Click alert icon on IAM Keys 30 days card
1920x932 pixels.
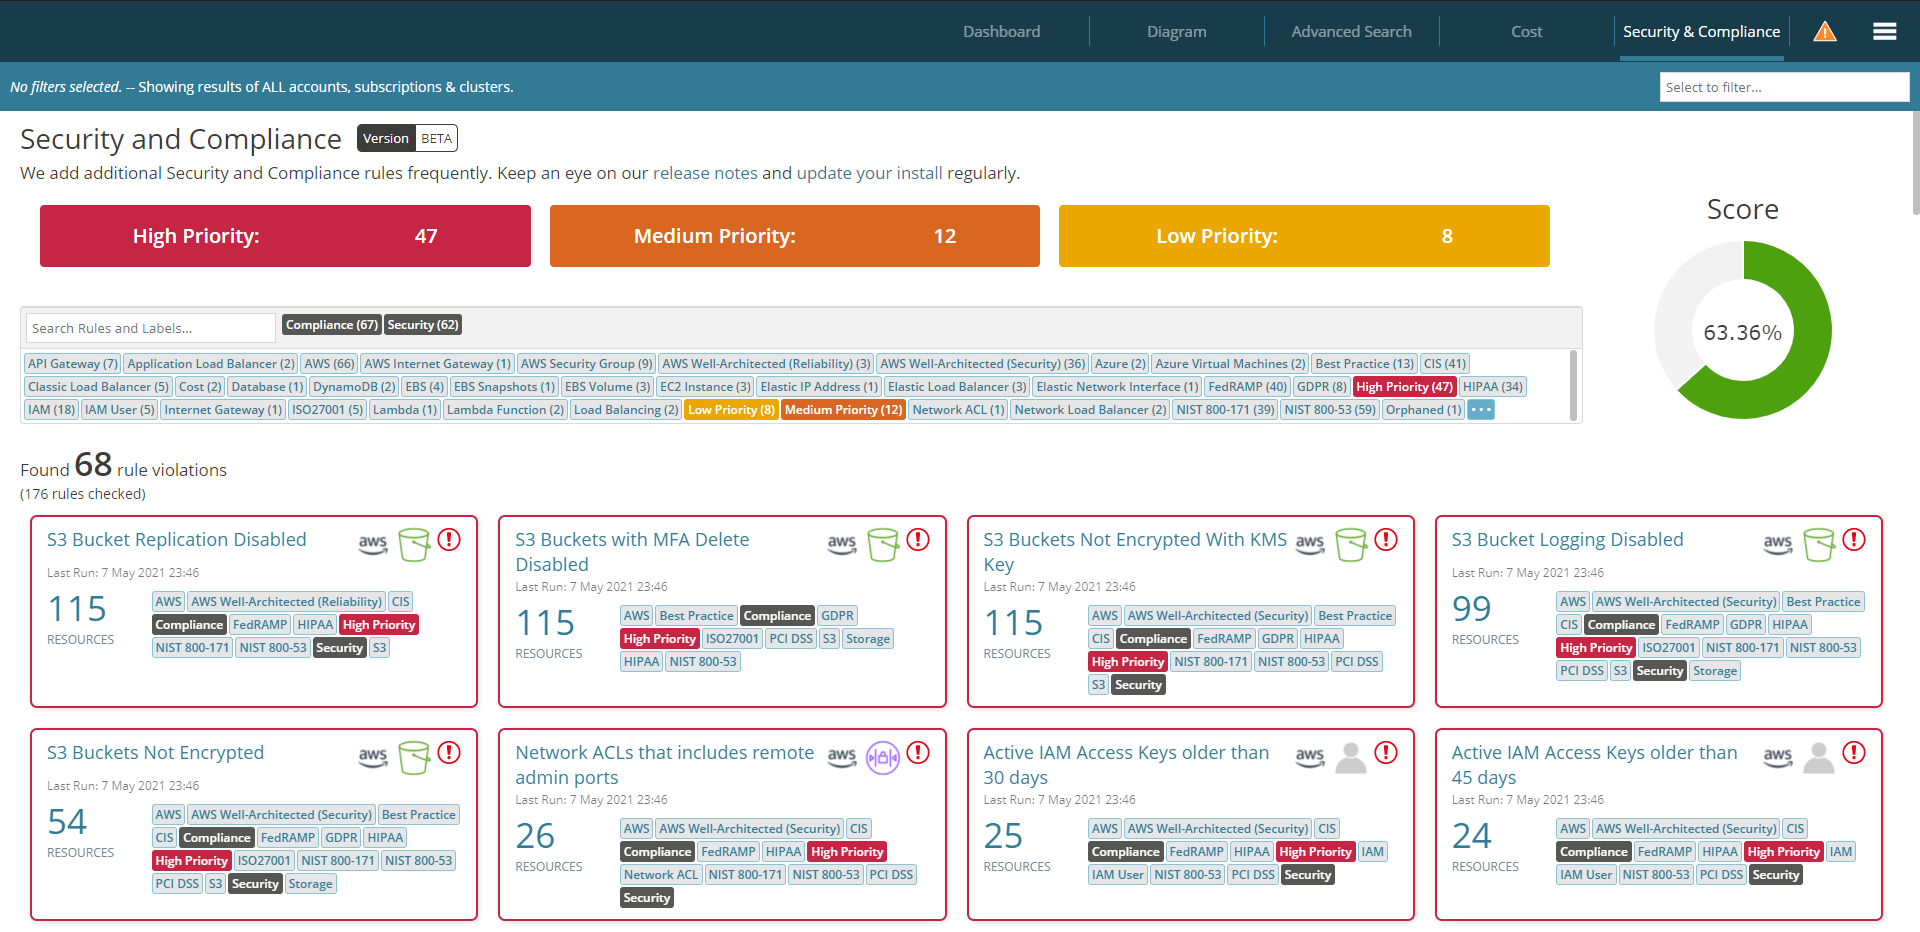1386,753
